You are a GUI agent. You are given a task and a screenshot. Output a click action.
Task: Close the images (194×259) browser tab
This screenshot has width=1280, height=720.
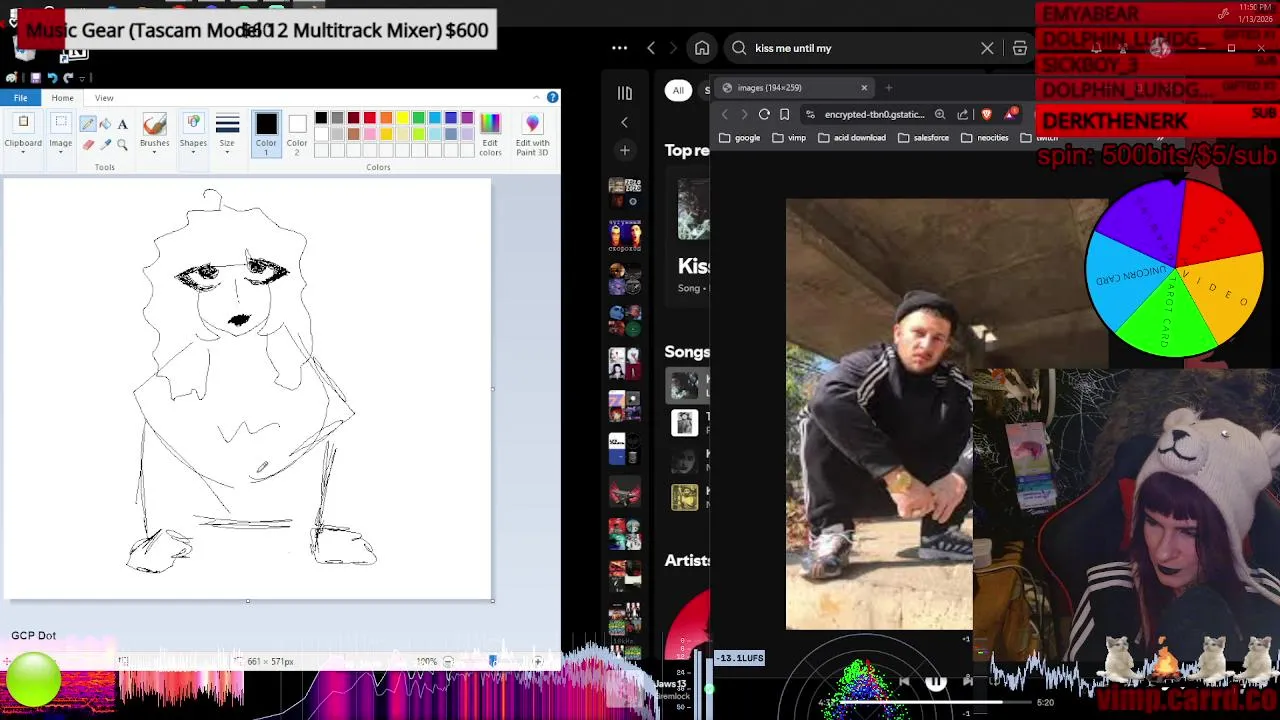(864, 88)
